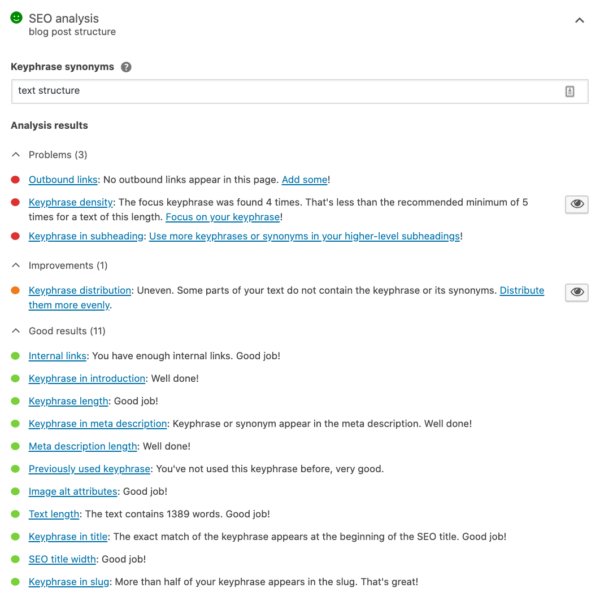Click orange bullet beside Keyphrase distribution
The image size is (600, 610).
tap(15, 291)
